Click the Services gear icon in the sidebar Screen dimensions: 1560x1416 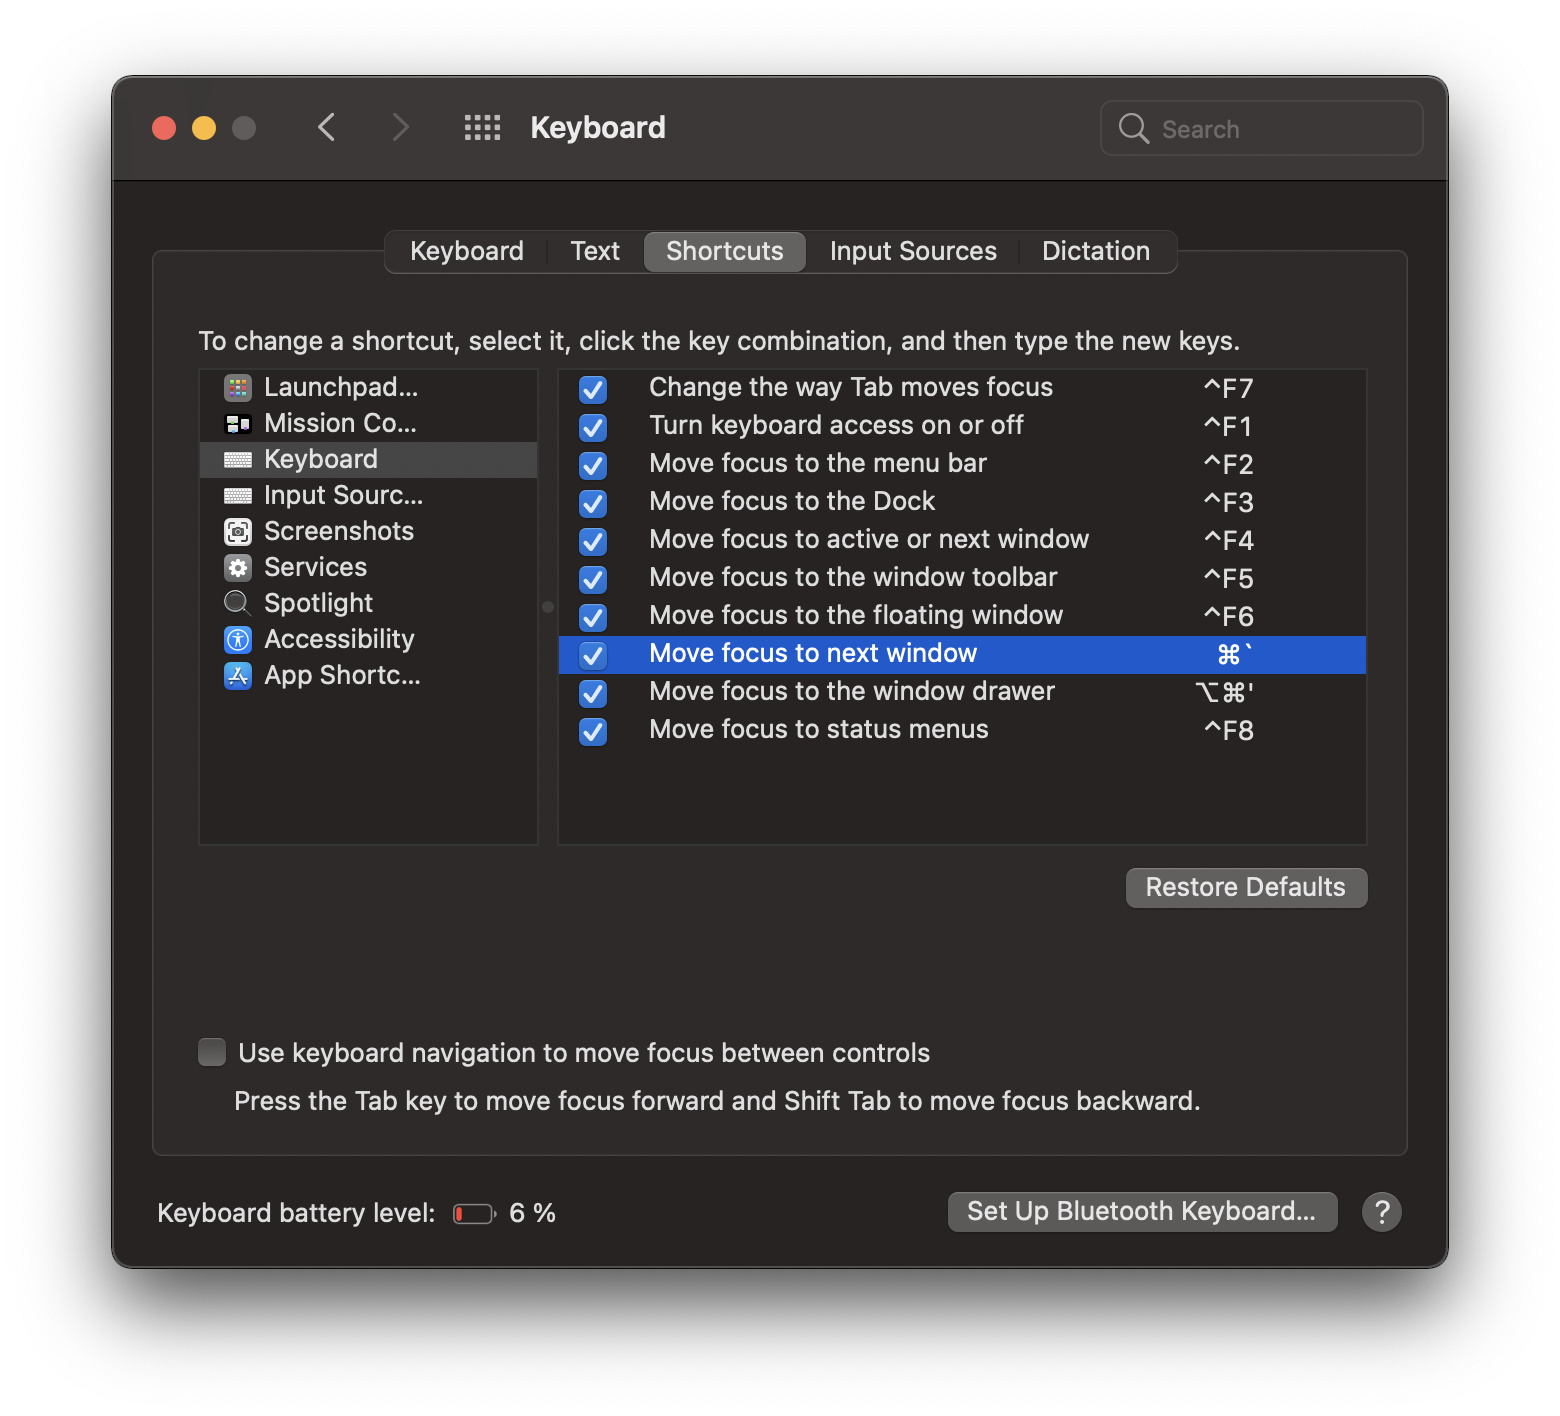point(238,568)
